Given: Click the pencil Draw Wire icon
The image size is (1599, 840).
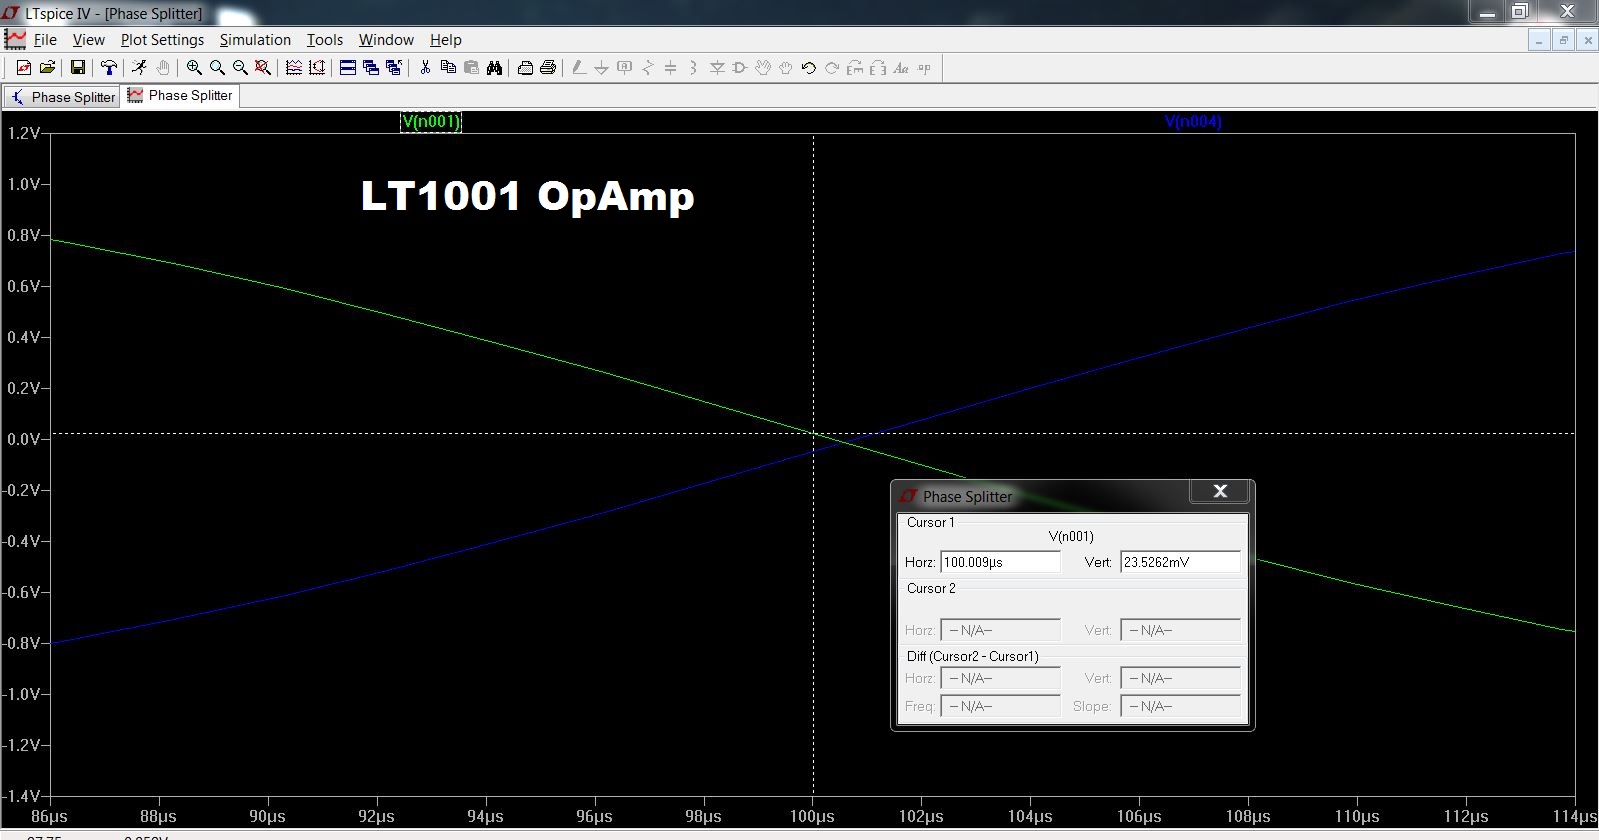Looking at the screenshot, I should (x=579, y=68).
